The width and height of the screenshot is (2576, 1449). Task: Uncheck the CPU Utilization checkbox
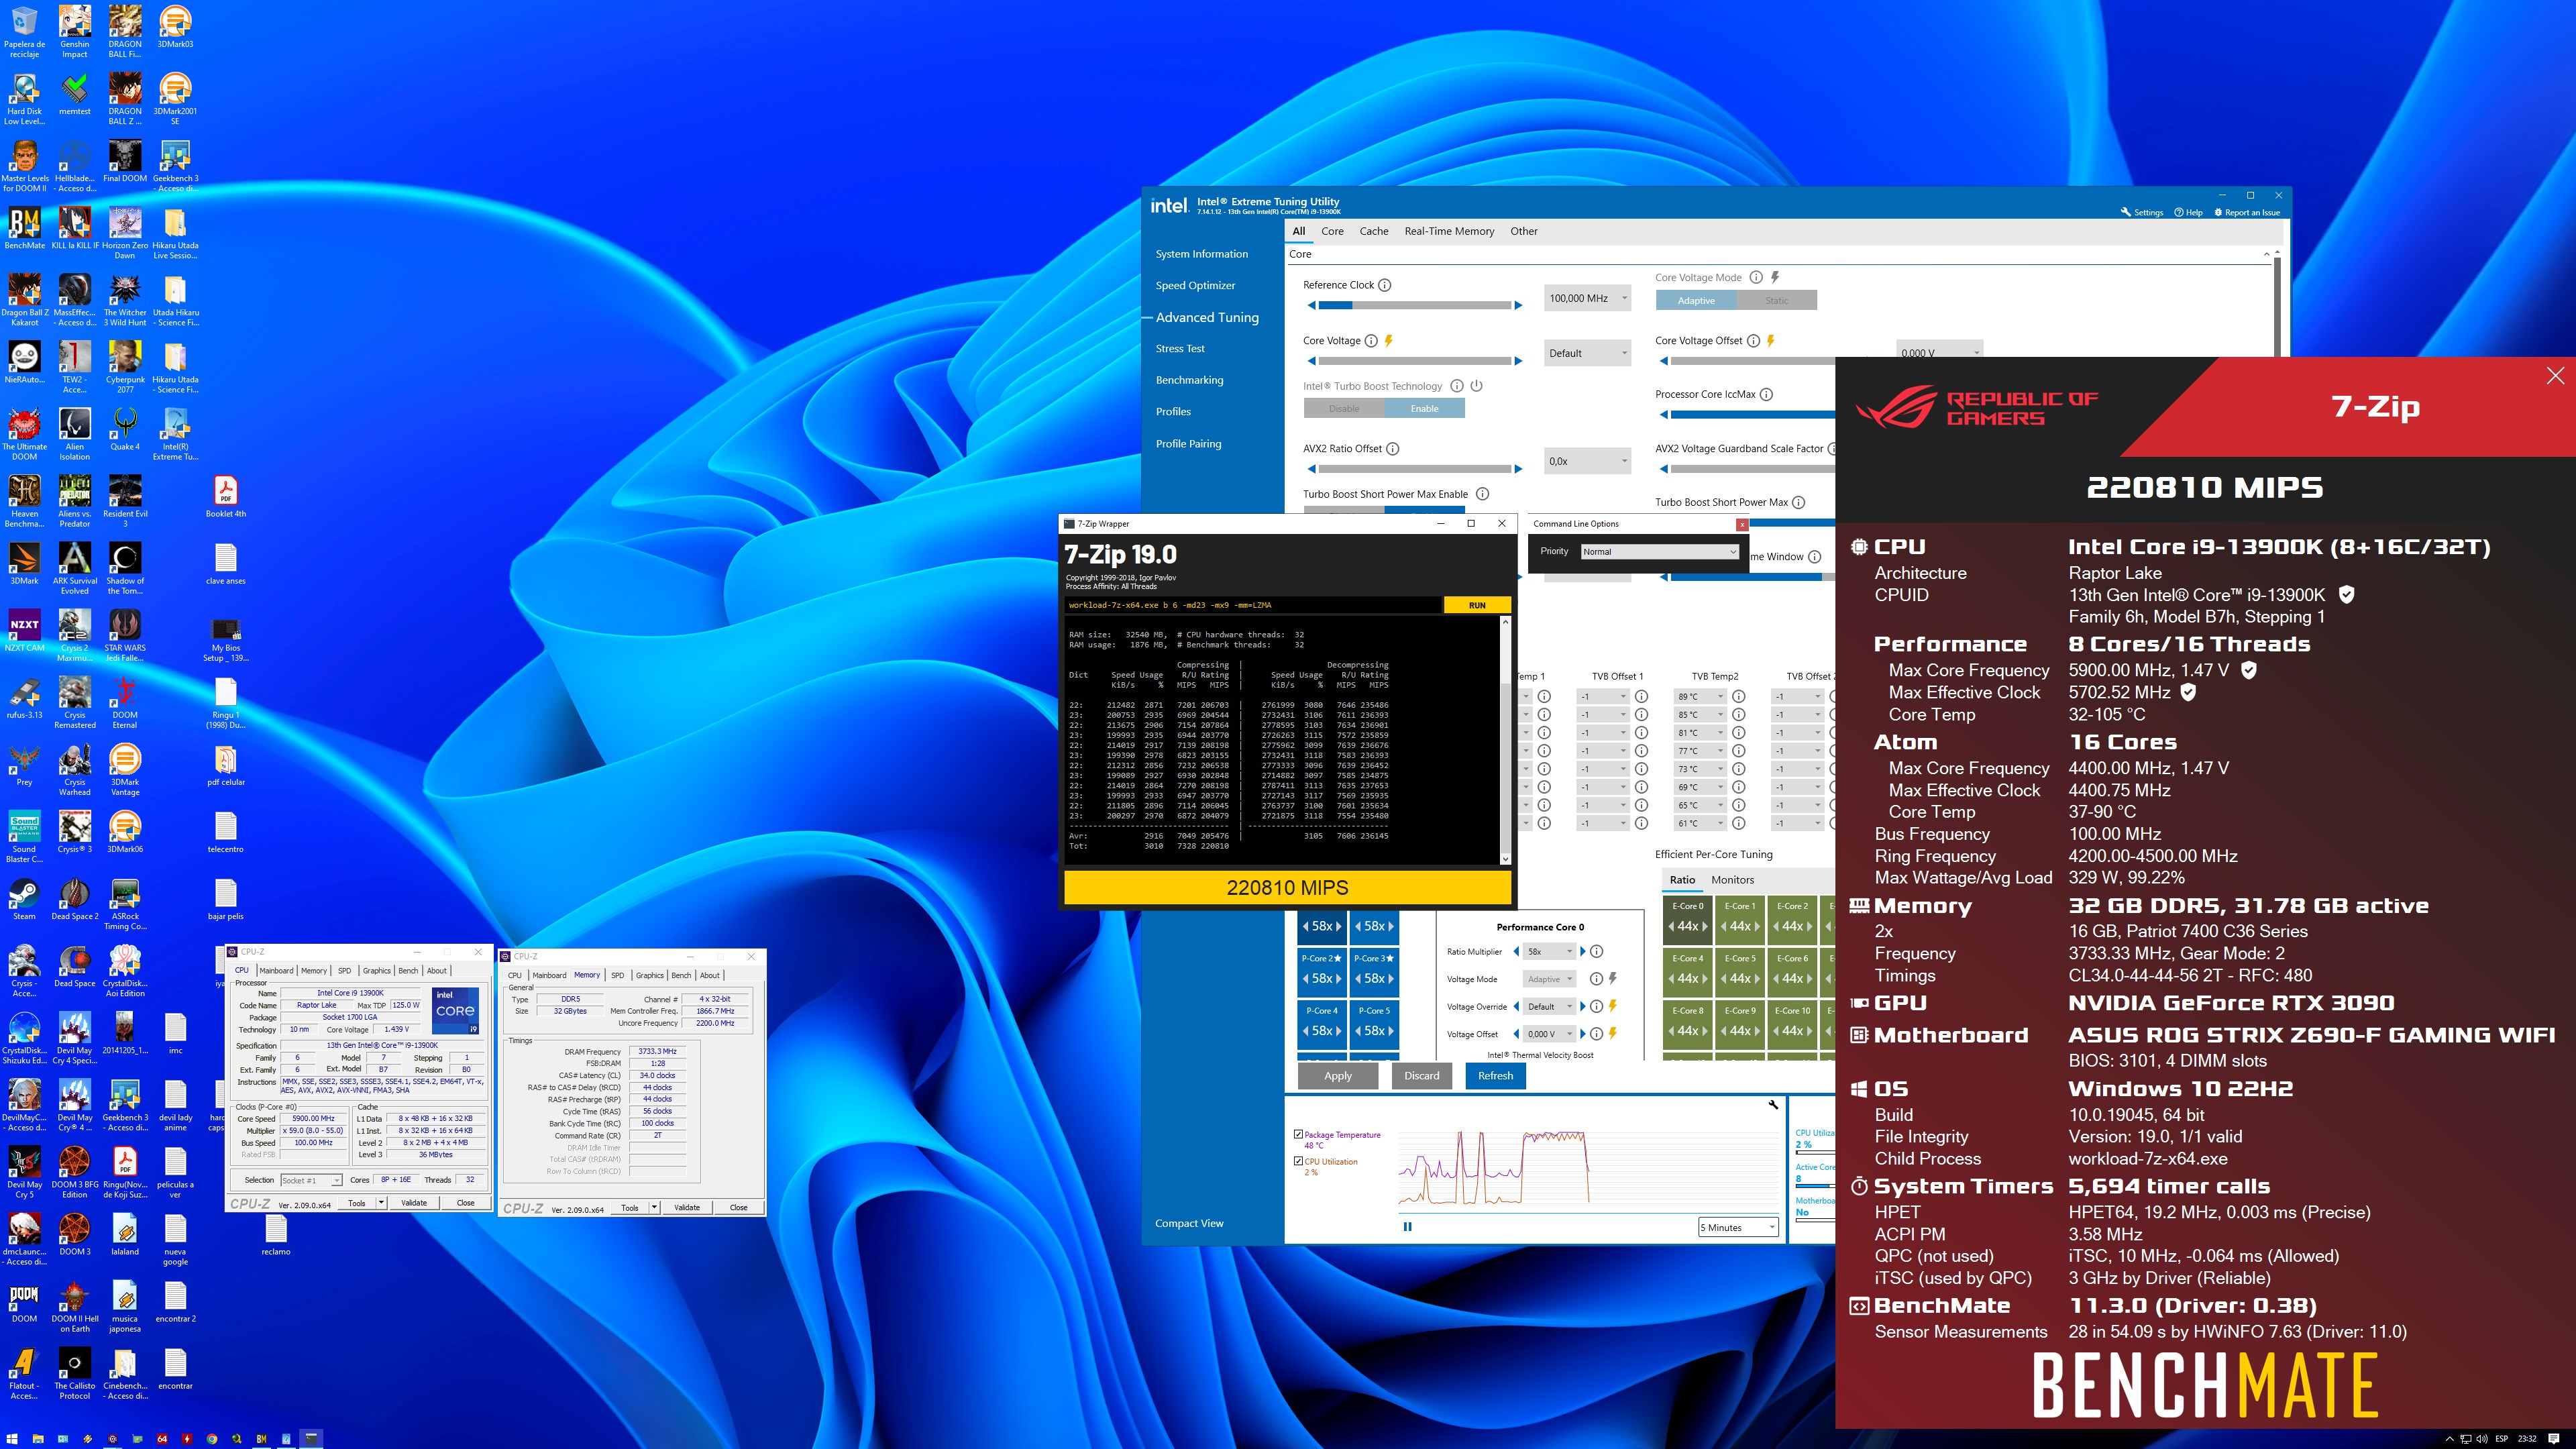1298,1161
